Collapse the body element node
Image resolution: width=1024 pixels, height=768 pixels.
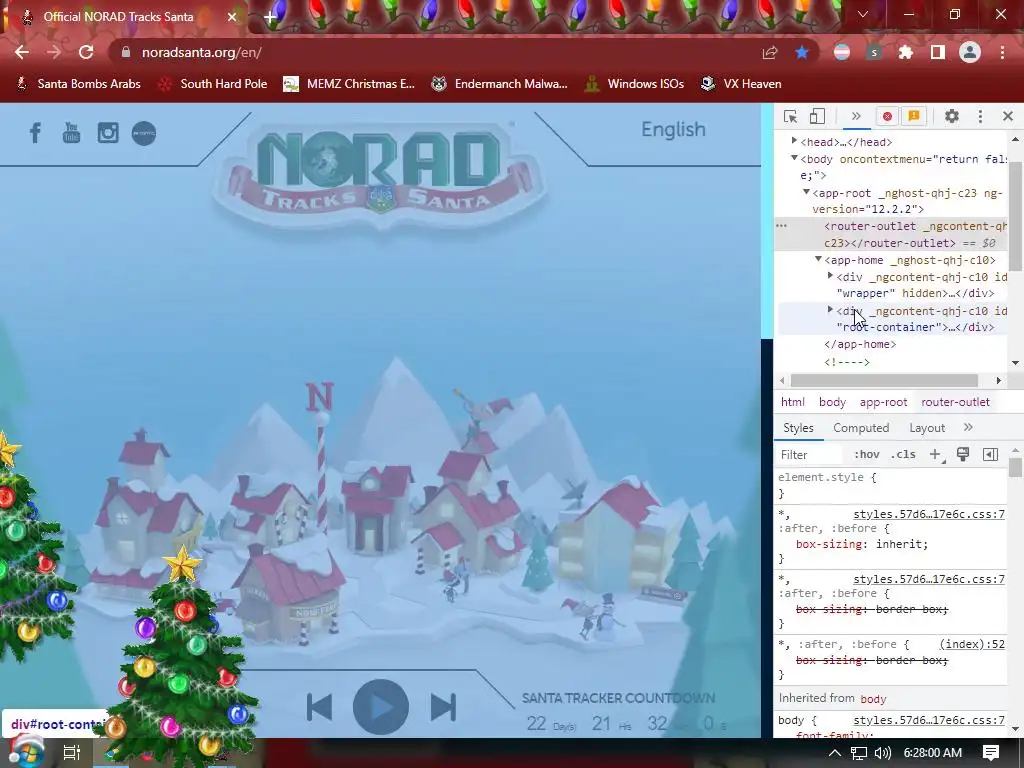(794, 158)
